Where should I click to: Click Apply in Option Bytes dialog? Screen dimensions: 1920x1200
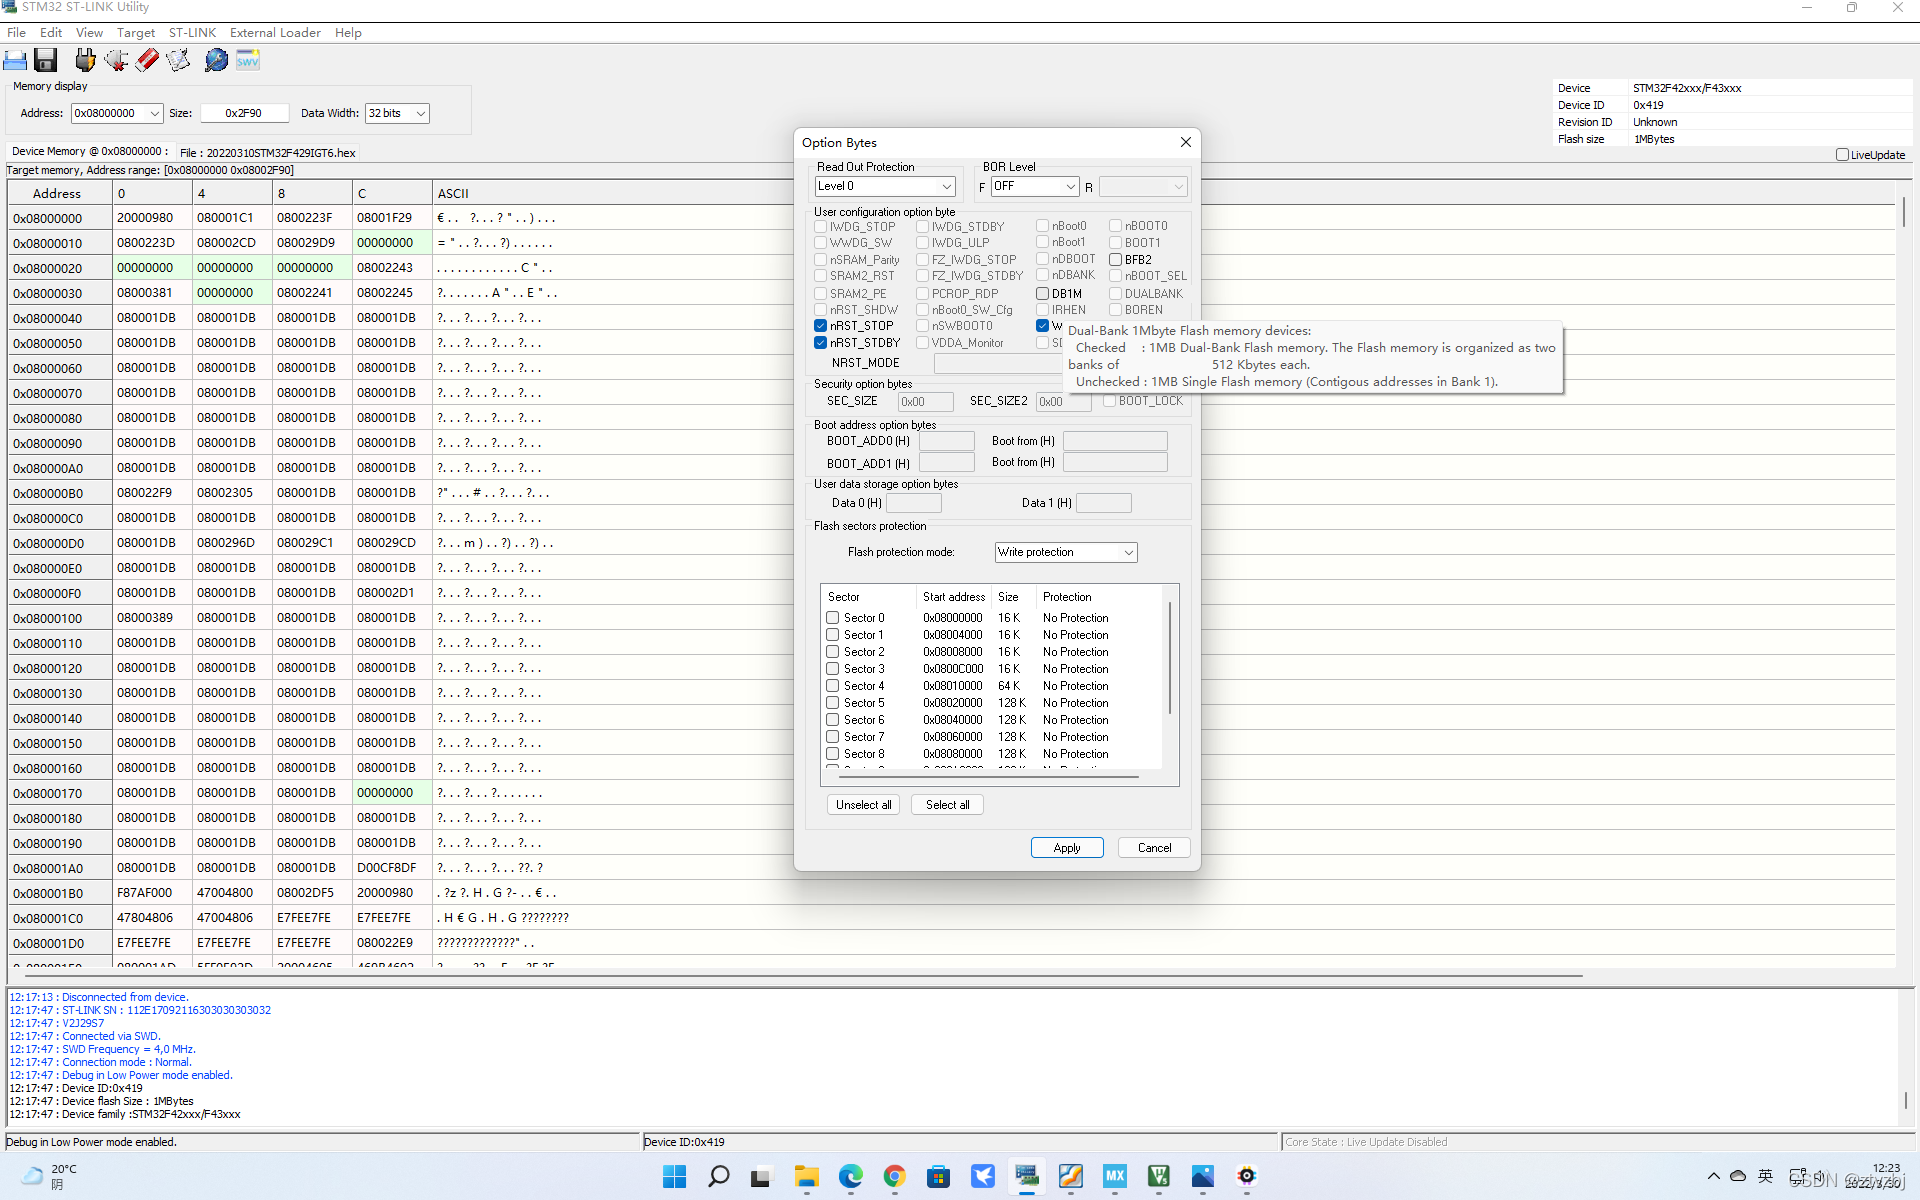coord(1067,848)
